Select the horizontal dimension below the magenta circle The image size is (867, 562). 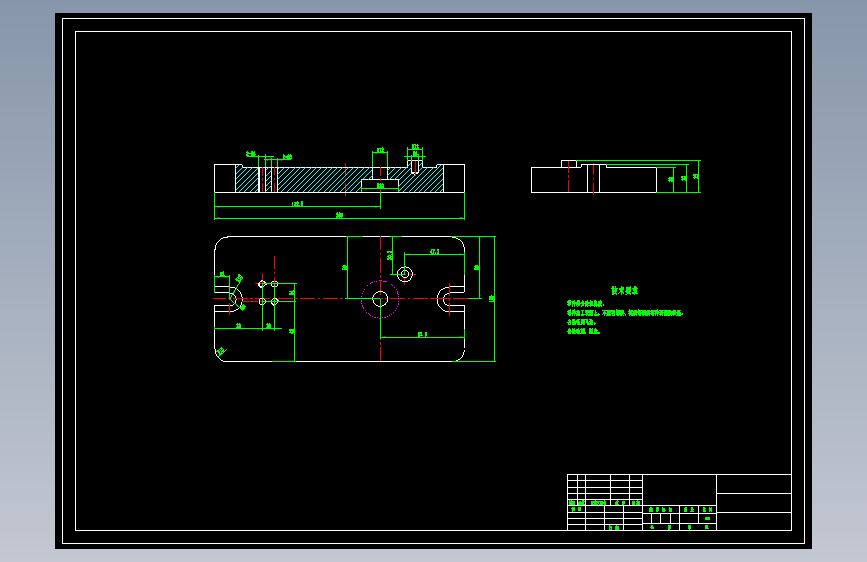pos(422,335)
